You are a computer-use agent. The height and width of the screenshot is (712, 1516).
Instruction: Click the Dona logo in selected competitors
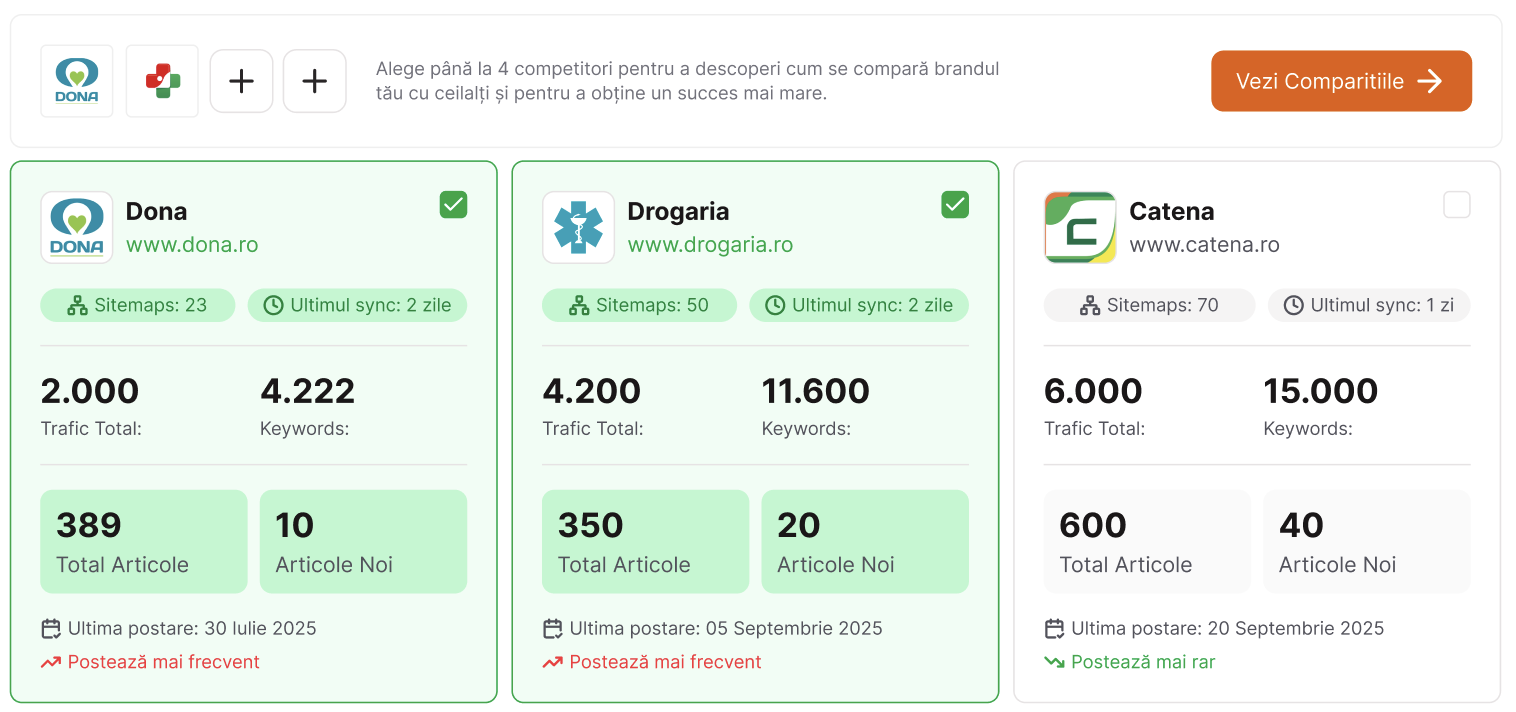pyautogui.click(x=77, y=81)
